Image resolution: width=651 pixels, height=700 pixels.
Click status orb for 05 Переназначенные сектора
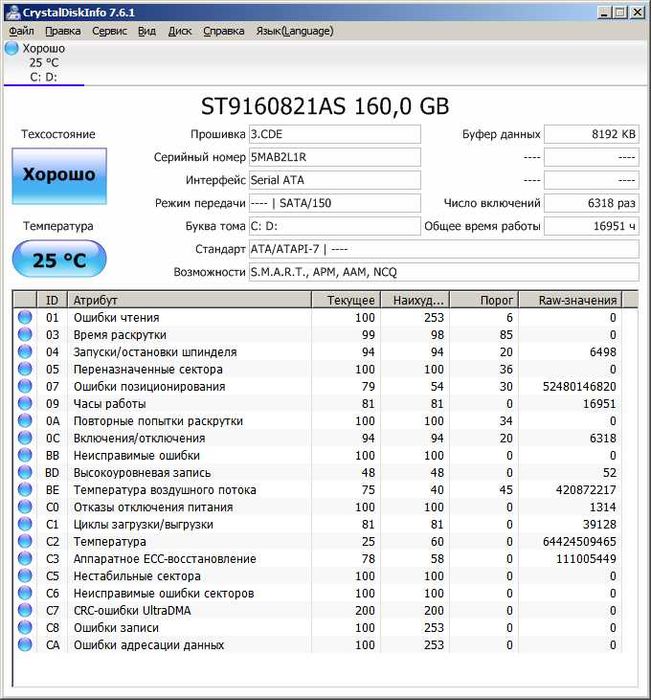click(x=25, y=369)
